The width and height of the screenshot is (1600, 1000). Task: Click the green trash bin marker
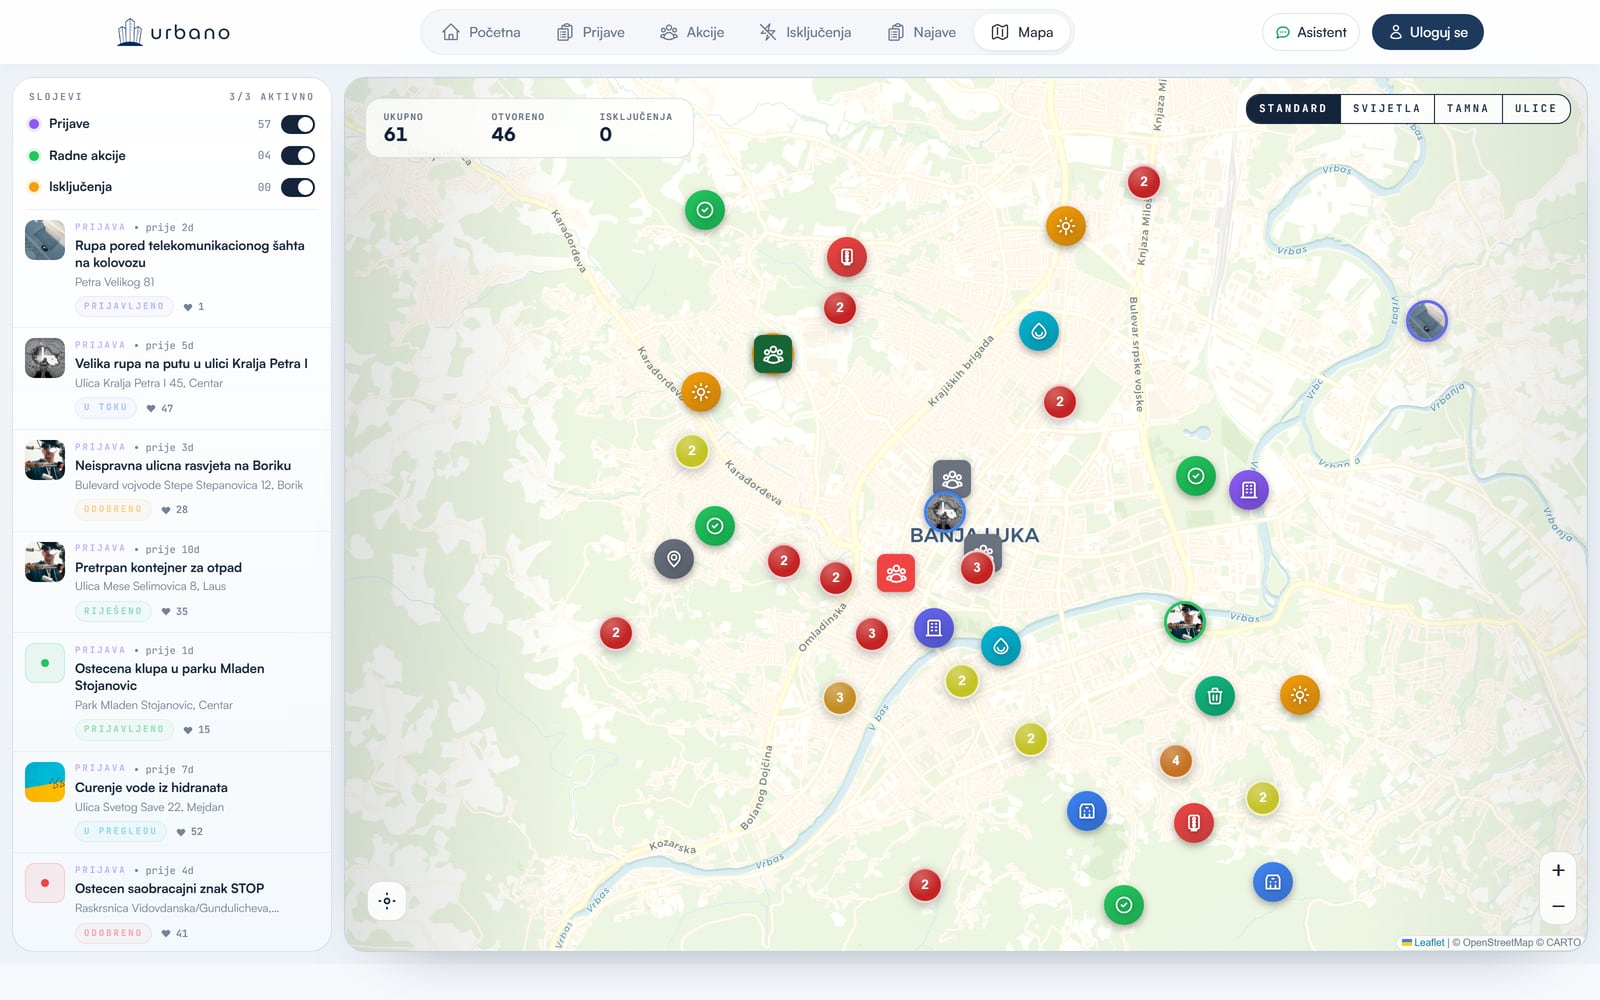1215,696
